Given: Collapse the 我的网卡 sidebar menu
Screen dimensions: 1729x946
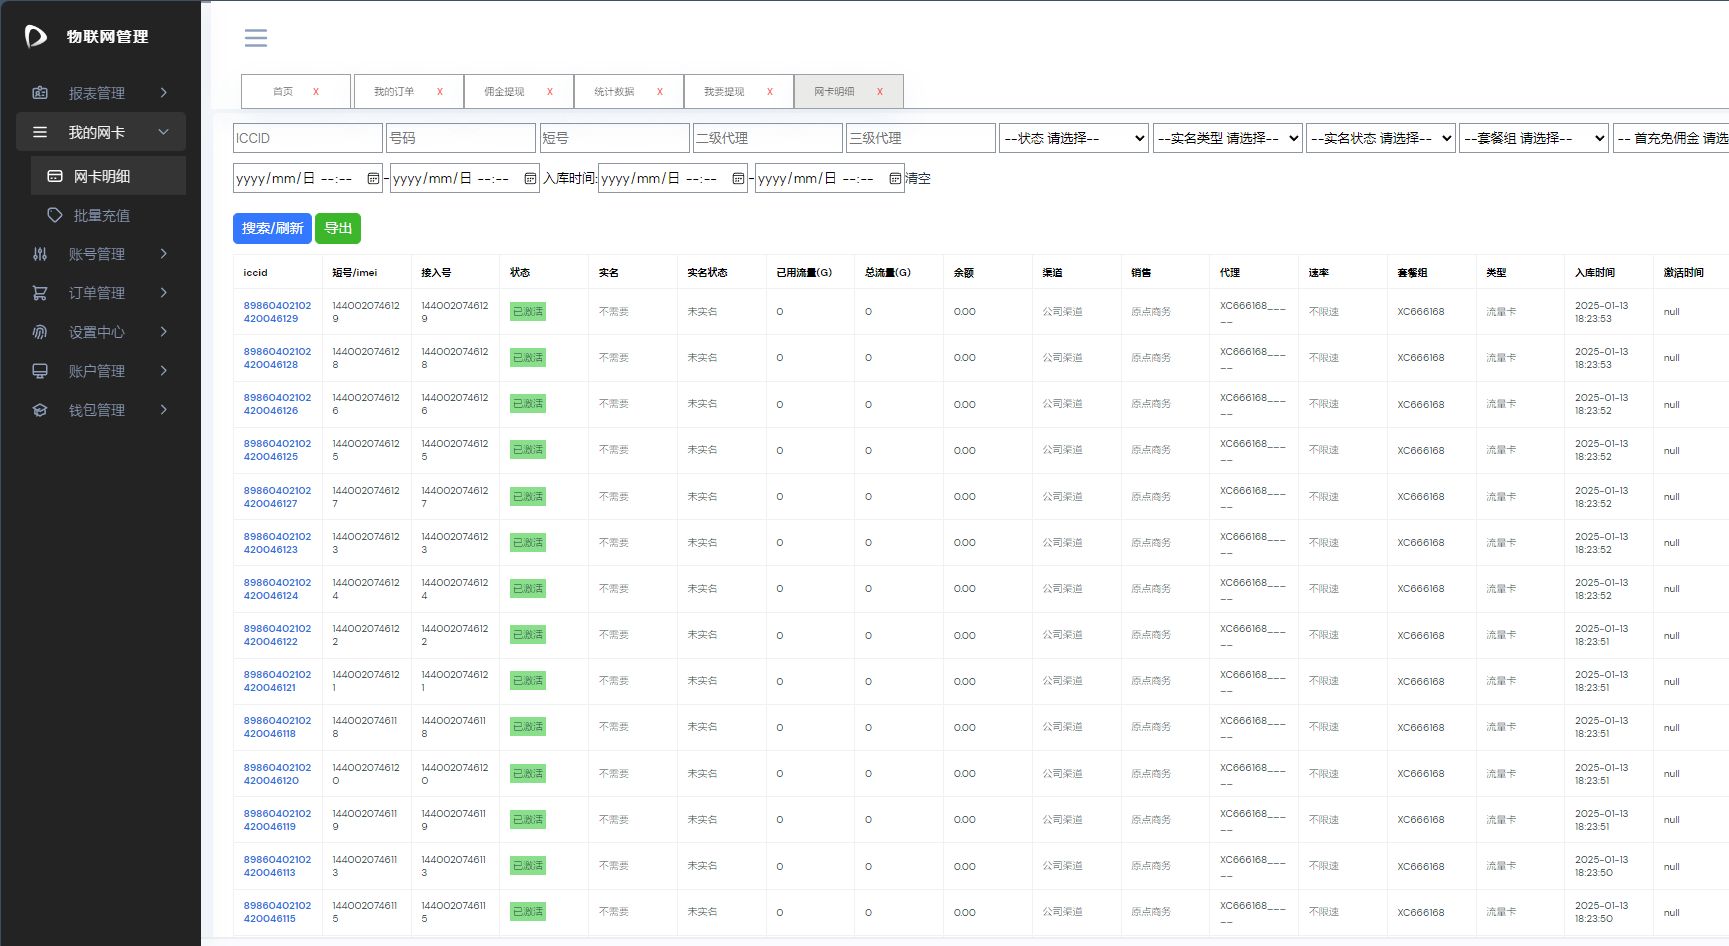Looking at the screenshot, I should [x=164, y=132].
